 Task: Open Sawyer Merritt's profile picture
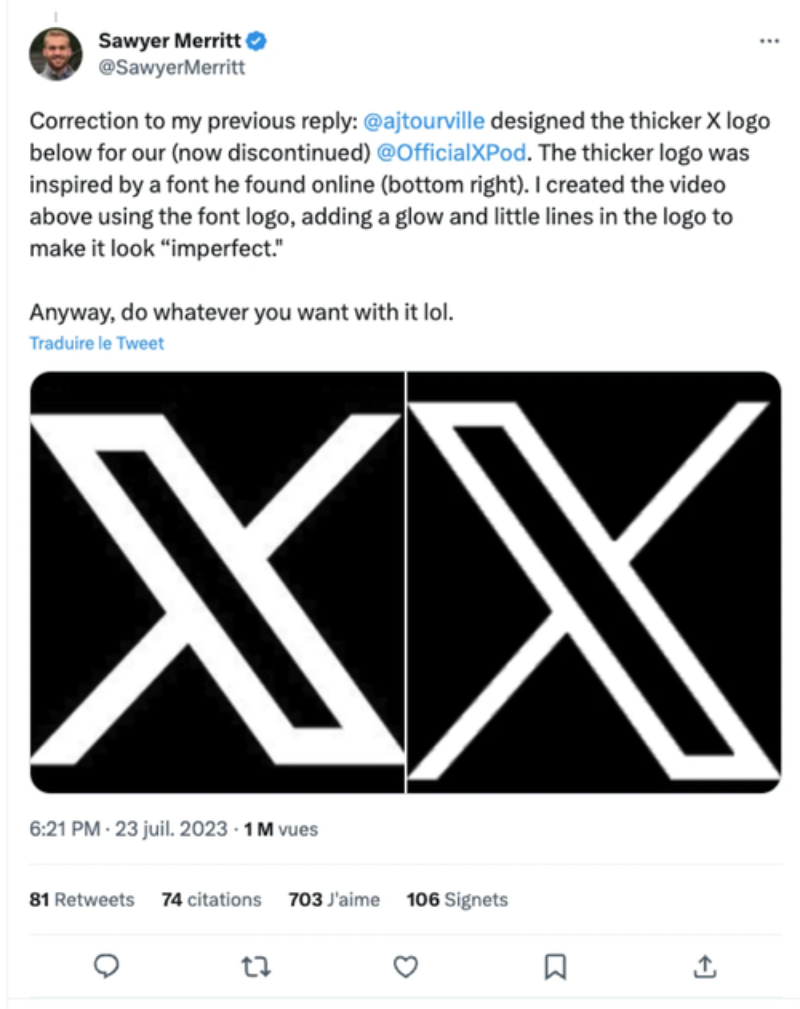(55, 54)
